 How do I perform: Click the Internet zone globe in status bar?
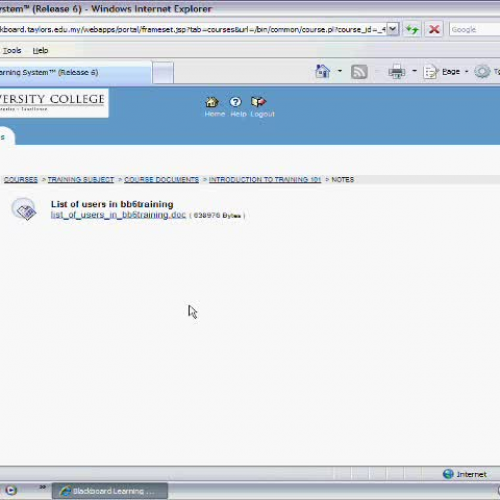tap(448, 474)
